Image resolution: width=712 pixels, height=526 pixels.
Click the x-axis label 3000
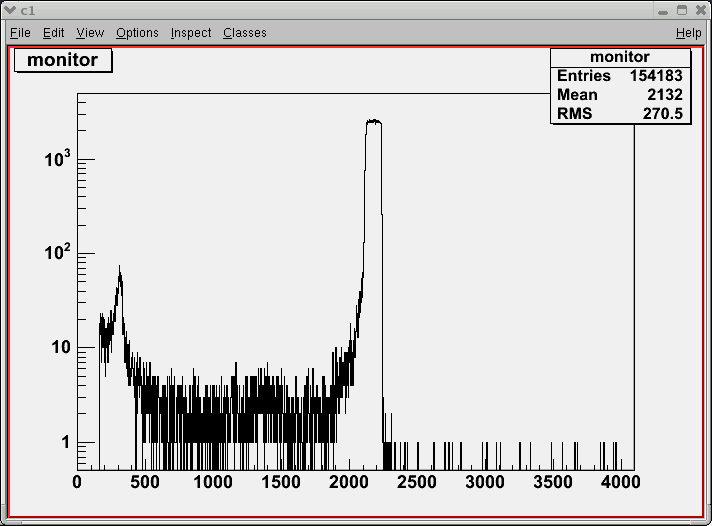(485, 482)
